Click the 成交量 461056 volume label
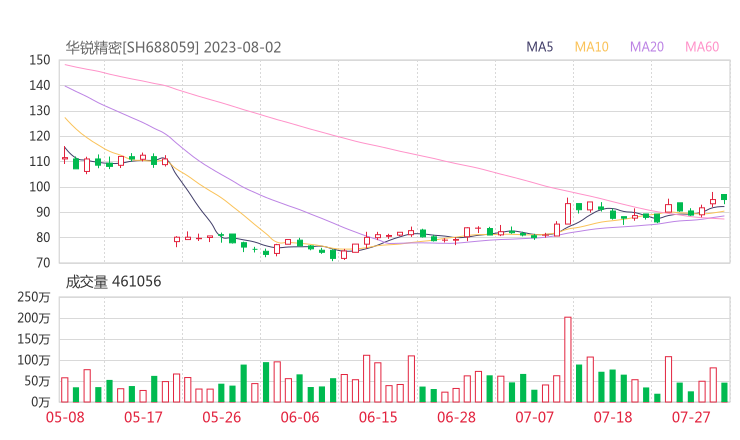Screen dimensions: 740x440 tap(113, 282)
